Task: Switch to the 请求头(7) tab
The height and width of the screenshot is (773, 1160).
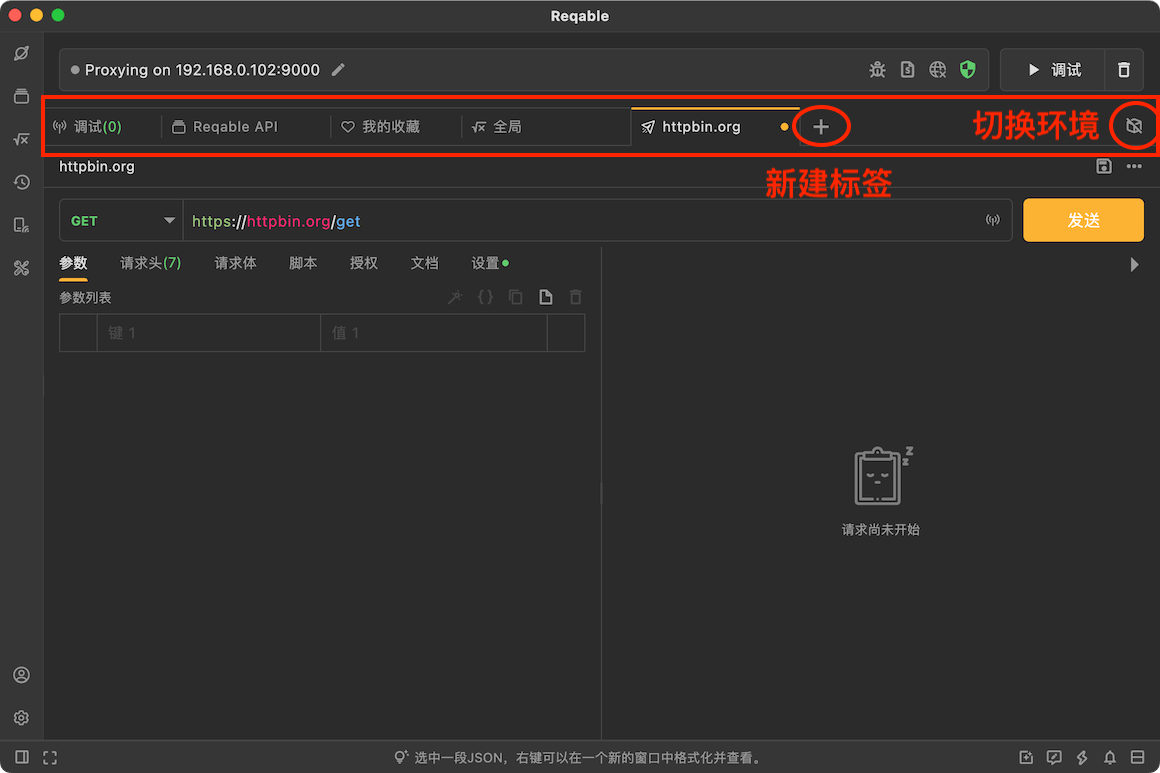Action: pyautogui.click(x=150, y=263)
